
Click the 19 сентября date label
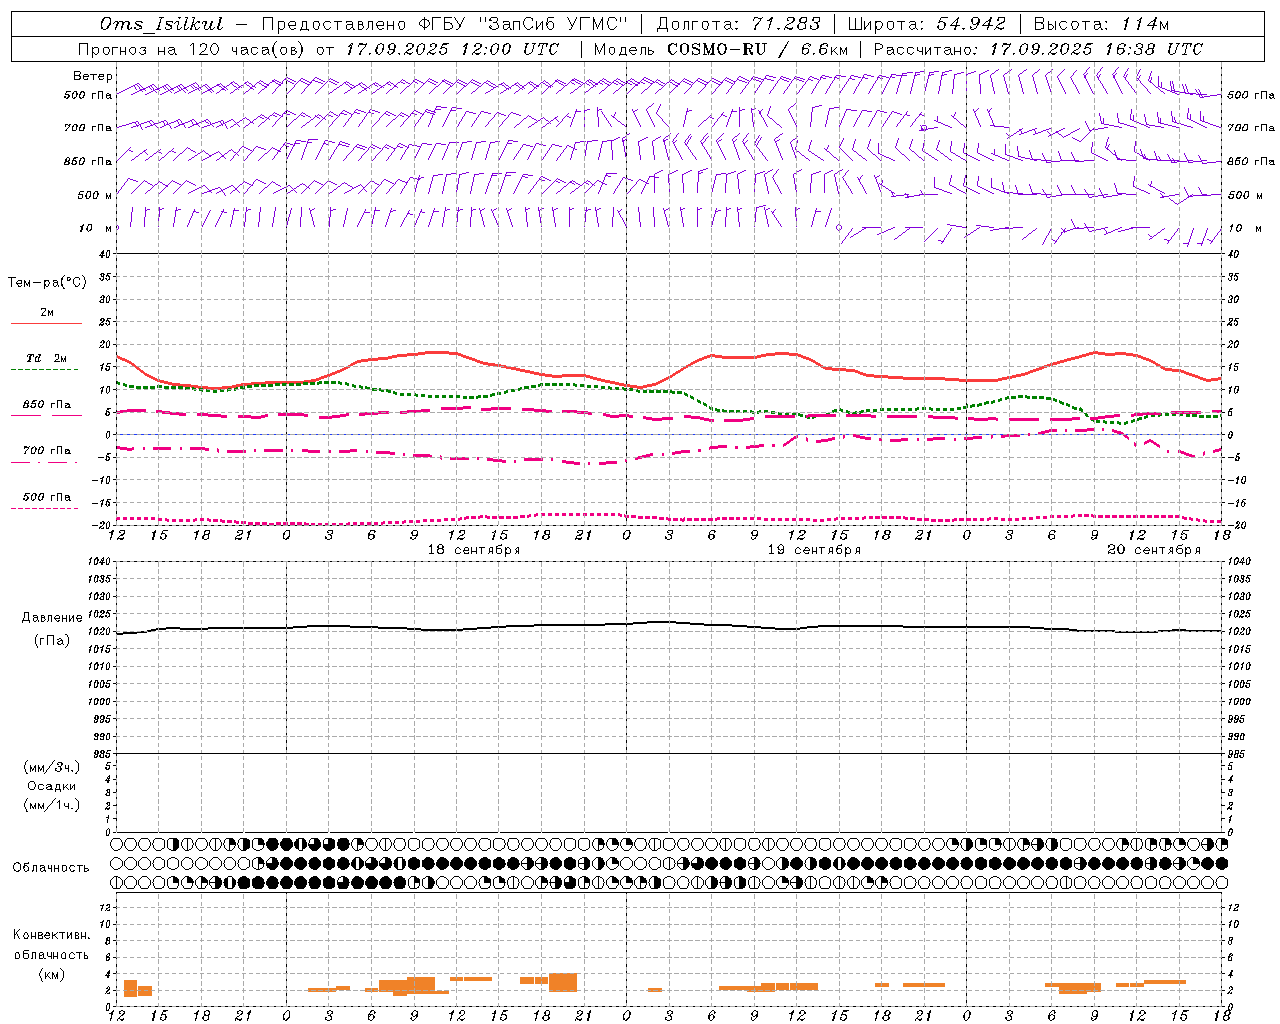coord(814,550)
